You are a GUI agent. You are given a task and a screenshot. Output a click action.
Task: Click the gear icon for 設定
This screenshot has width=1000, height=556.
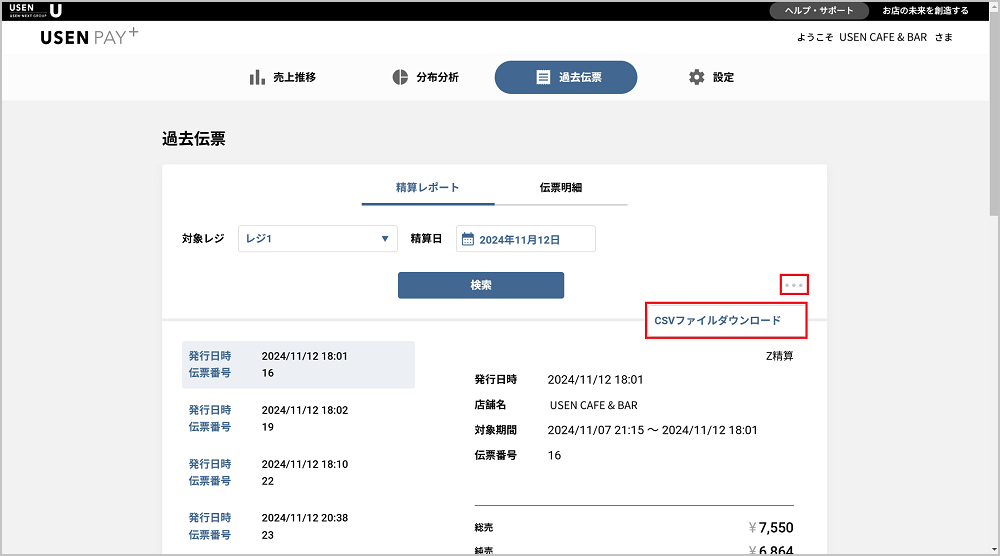(697, 77)
